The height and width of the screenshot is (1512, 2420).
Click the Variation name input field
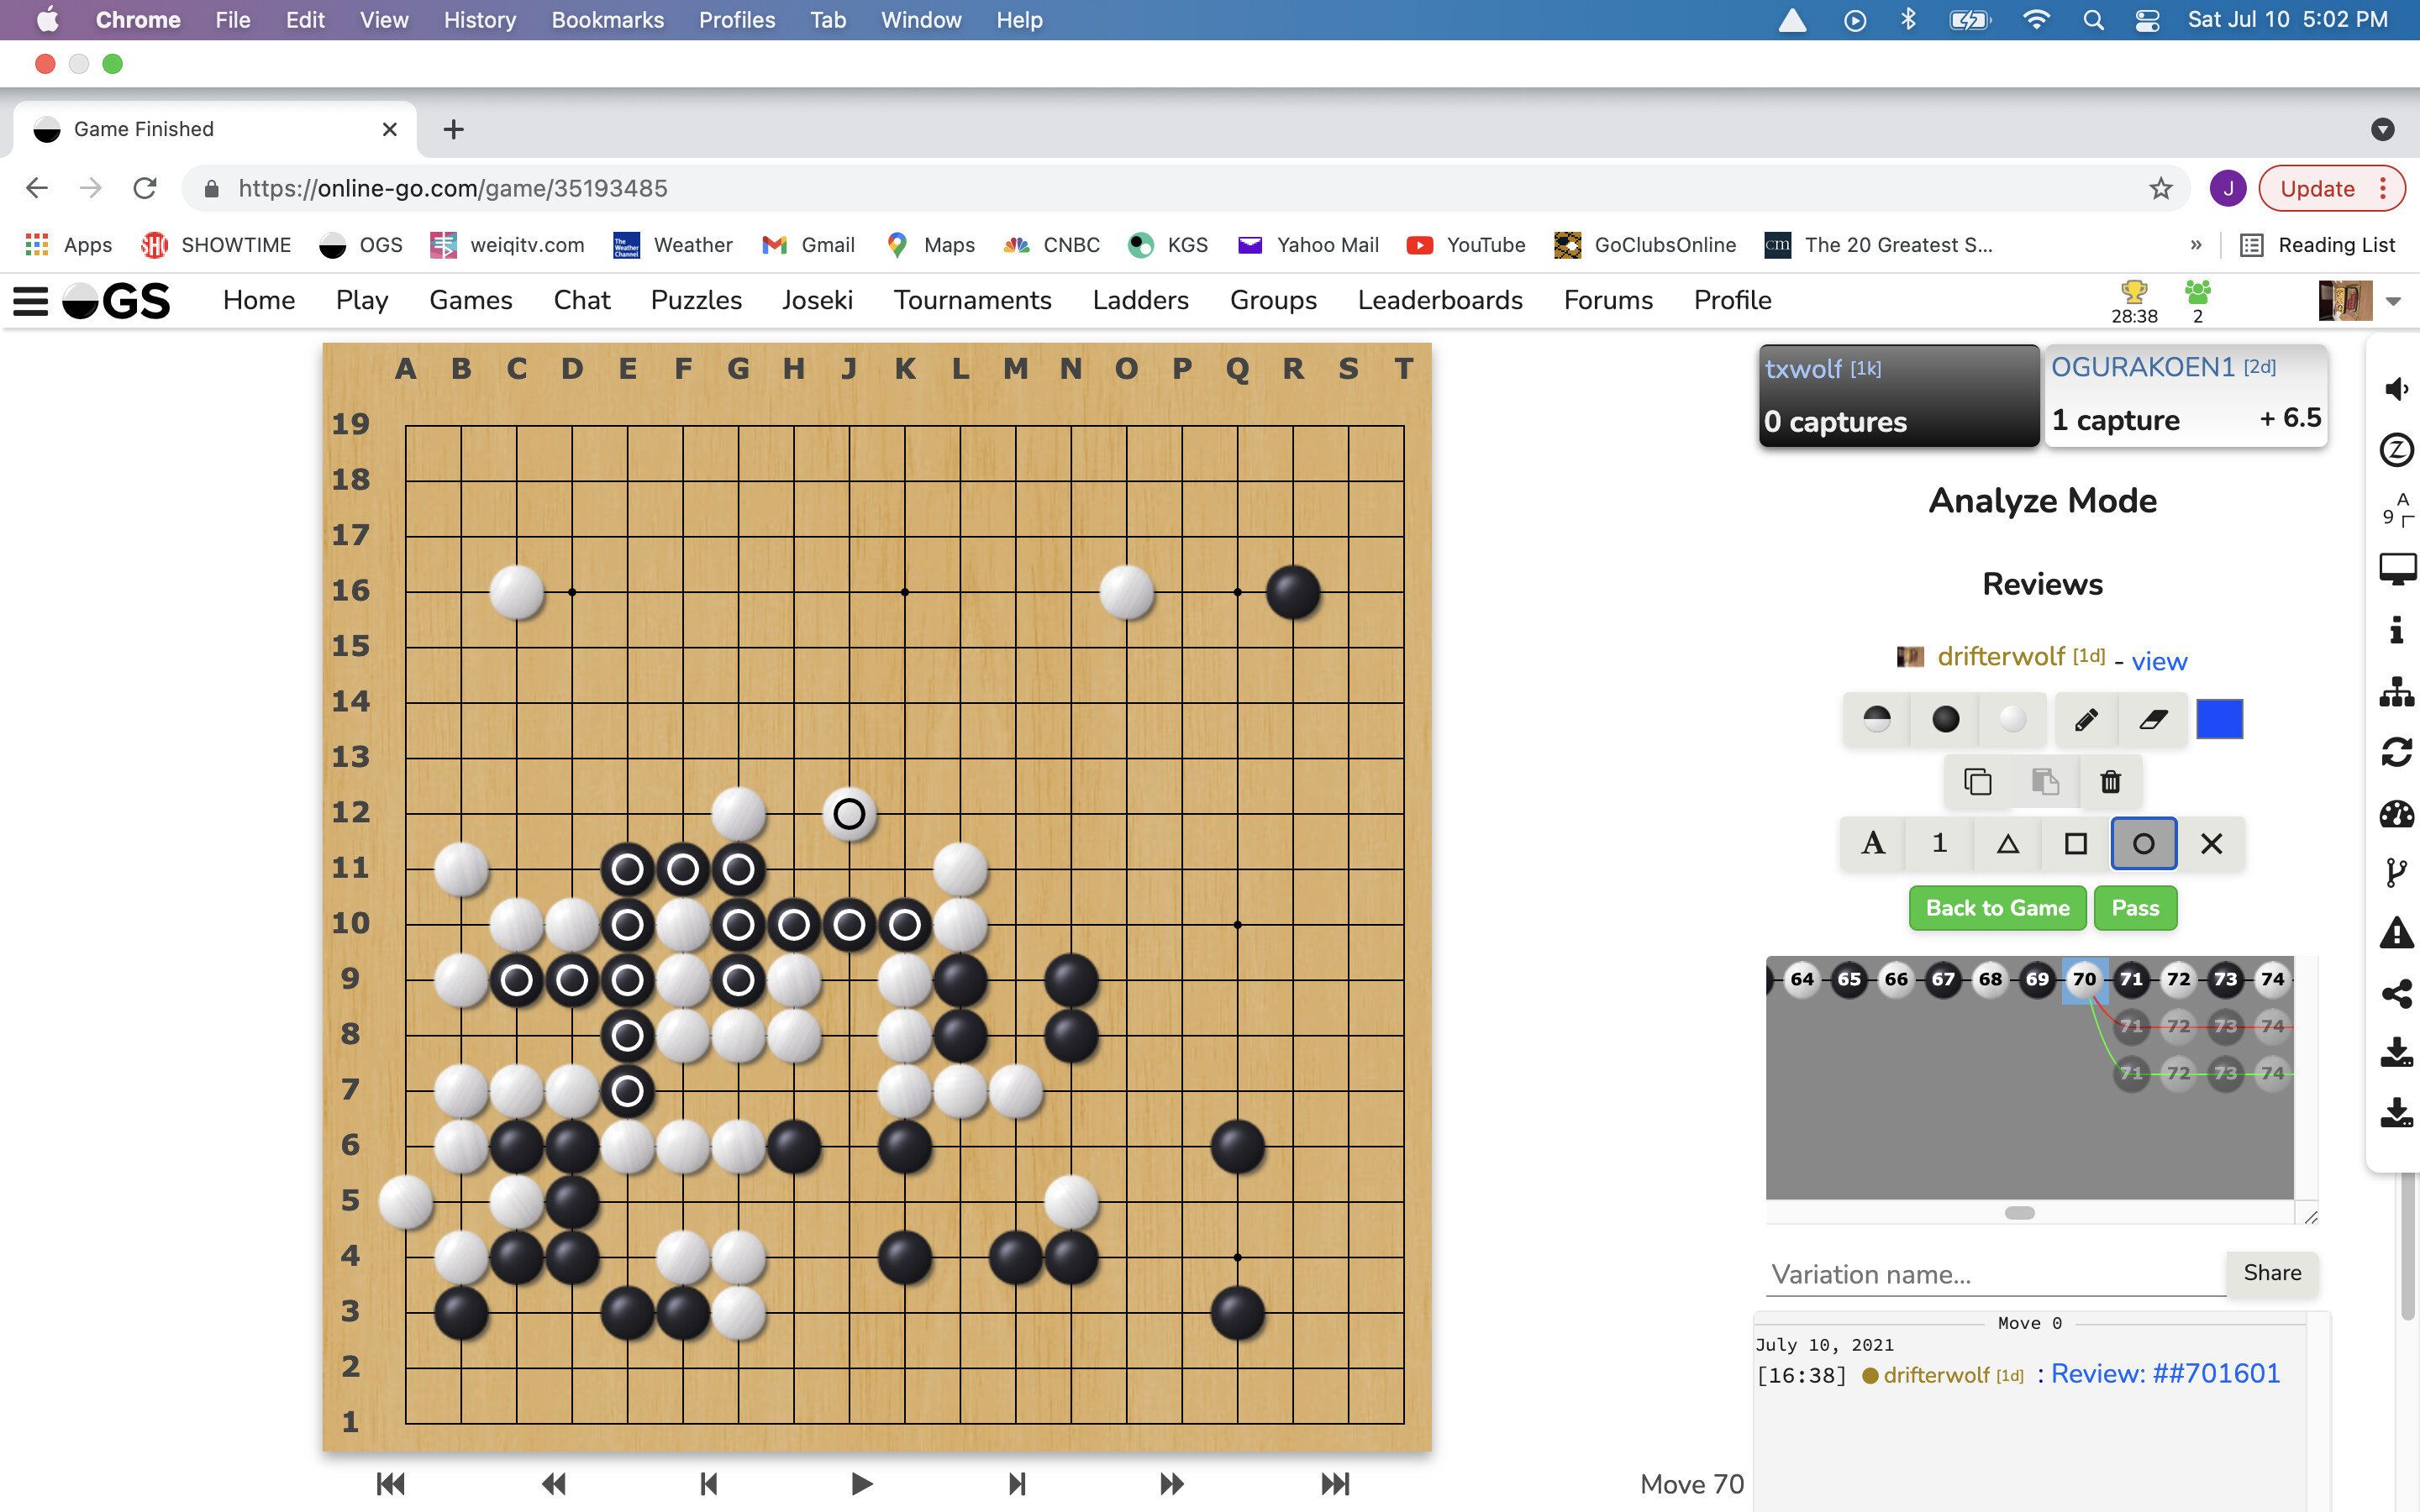(1994, 1274)
